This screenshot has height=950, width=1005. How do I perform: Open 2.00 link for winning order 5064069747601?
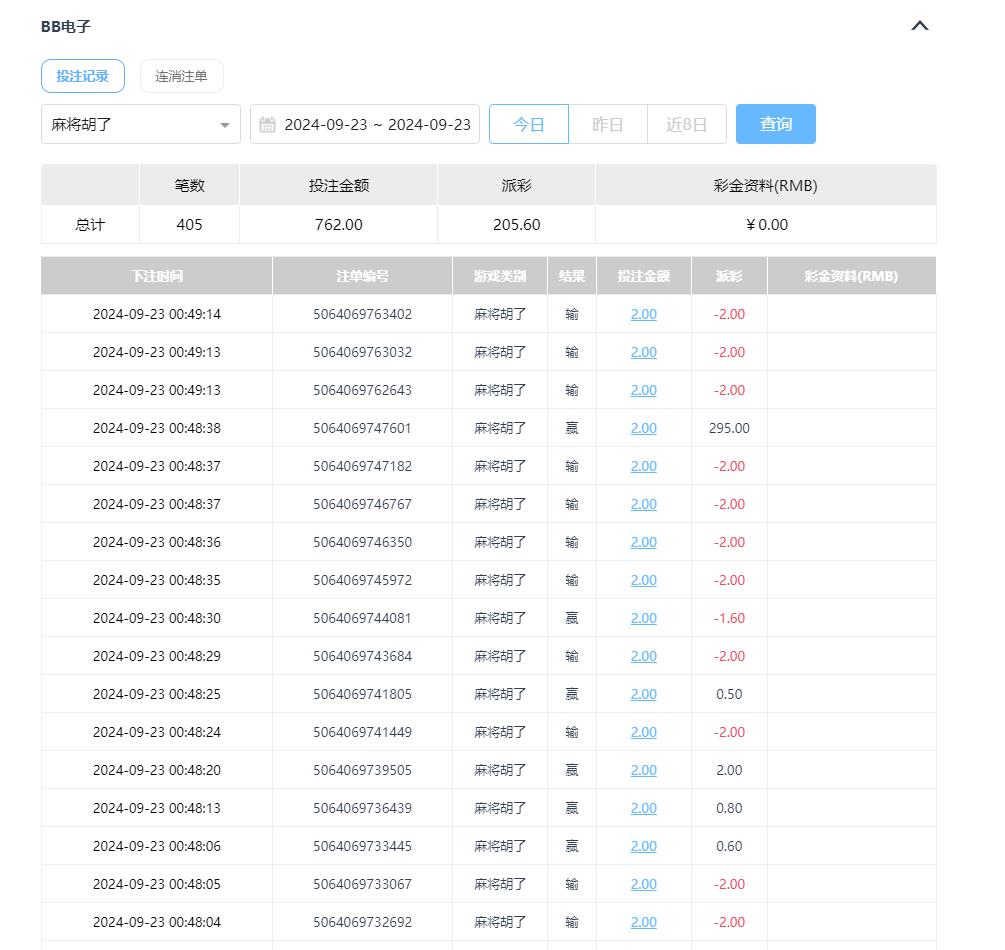coord(643,428)
